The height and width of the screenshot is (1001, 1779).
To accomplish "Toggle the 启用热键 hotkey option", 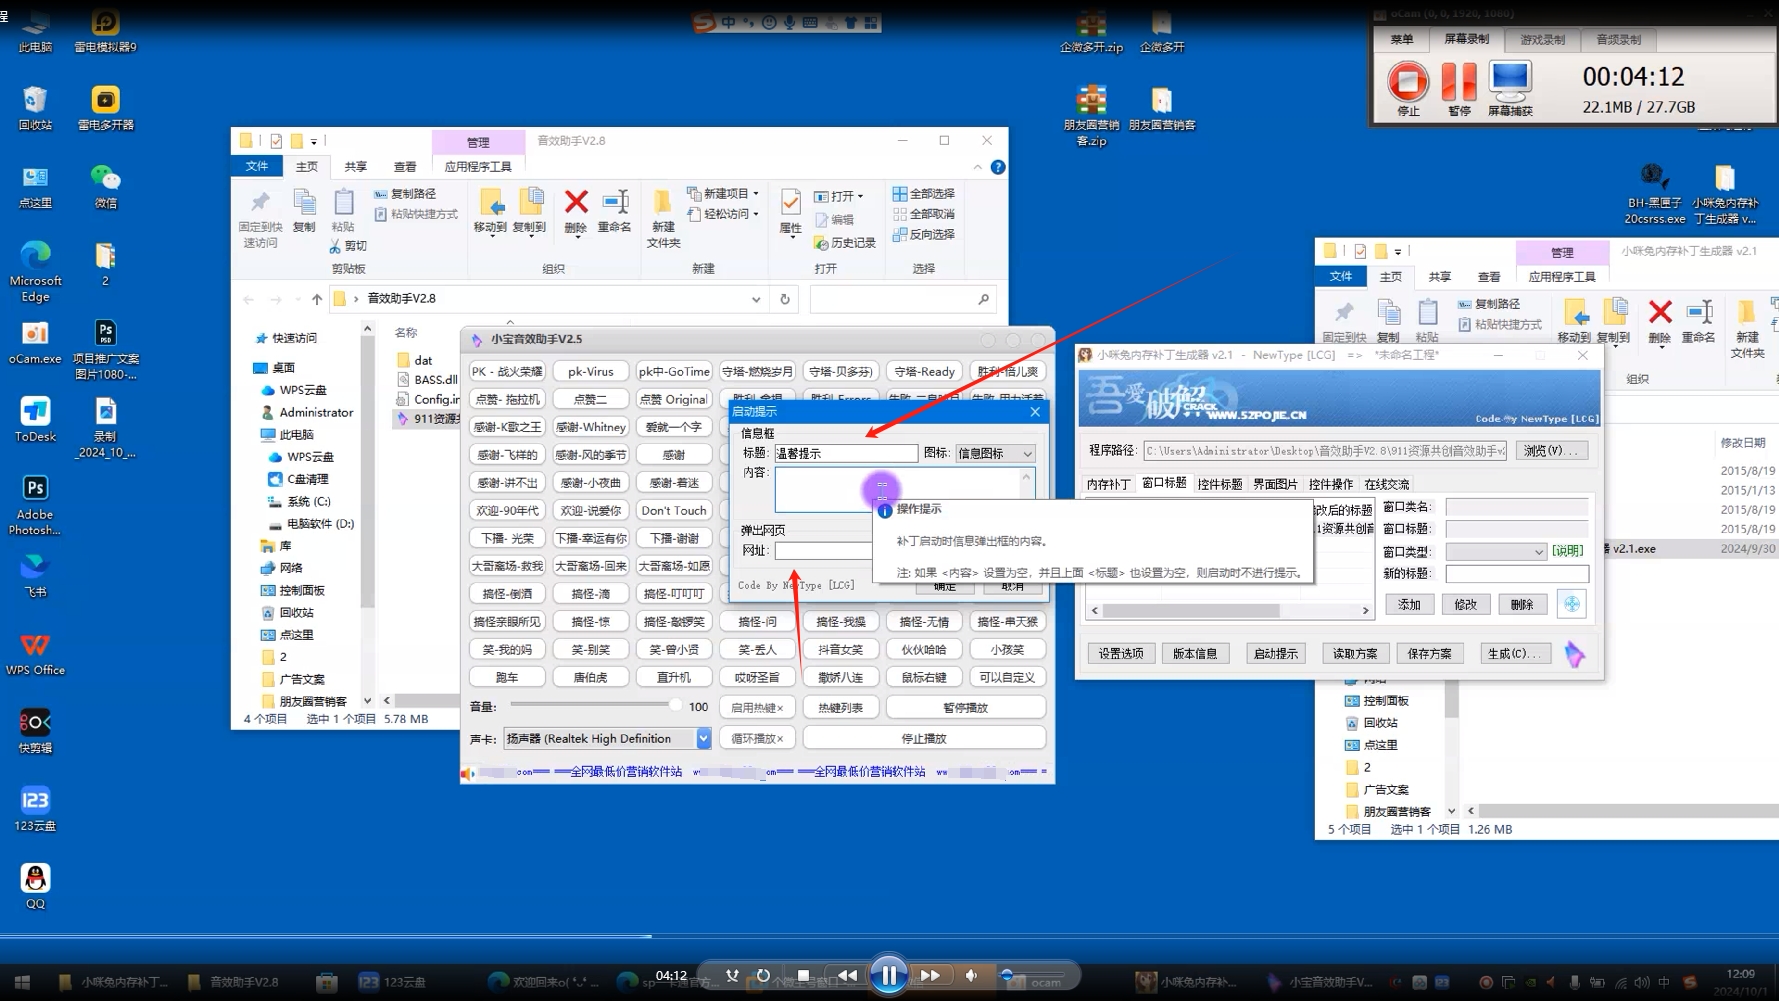I will [x=756, y=707].
